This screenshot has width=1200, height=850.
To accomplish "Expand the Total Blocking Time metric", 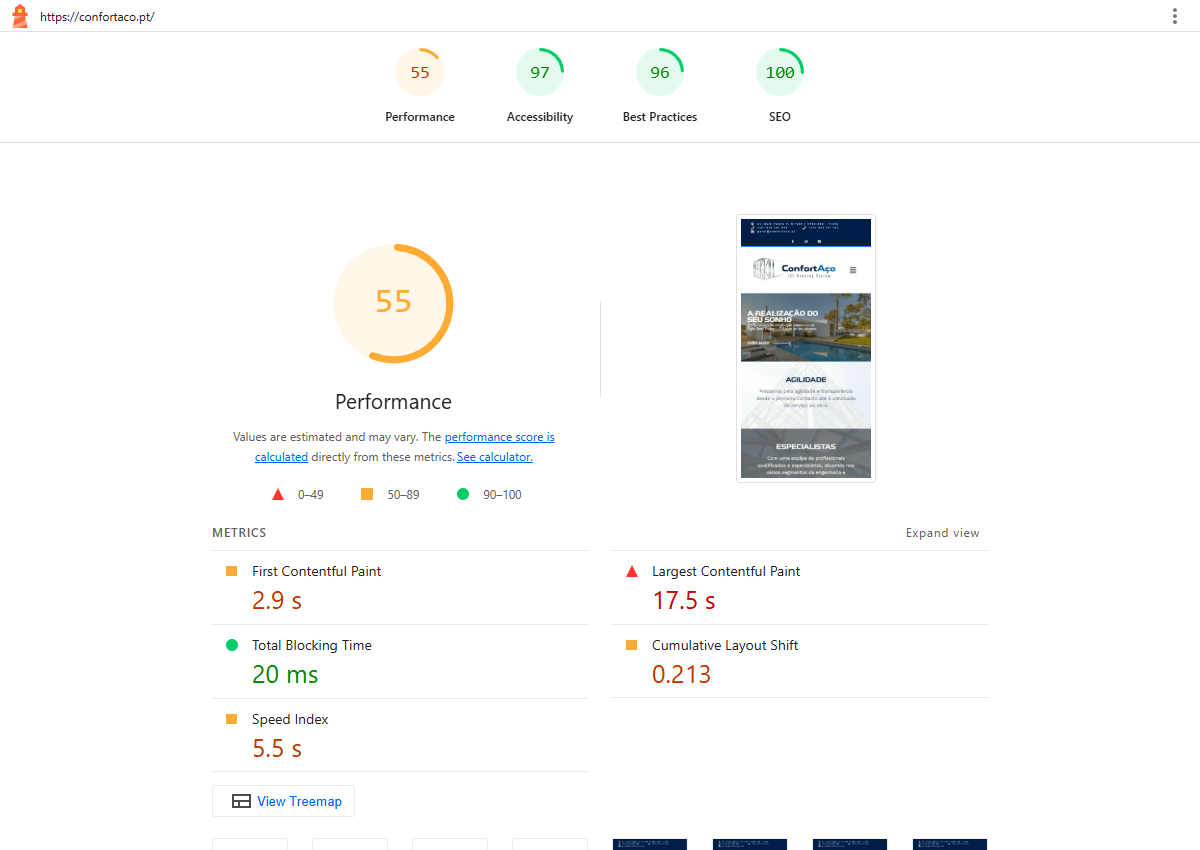I will pos(400,662).
